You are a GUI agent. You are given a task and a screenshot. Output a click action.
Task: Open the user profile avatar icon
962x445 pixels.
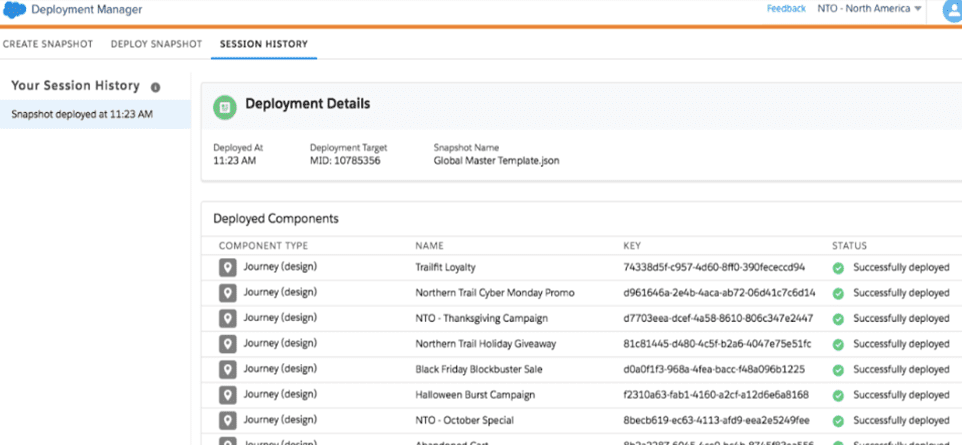(951, 10)
